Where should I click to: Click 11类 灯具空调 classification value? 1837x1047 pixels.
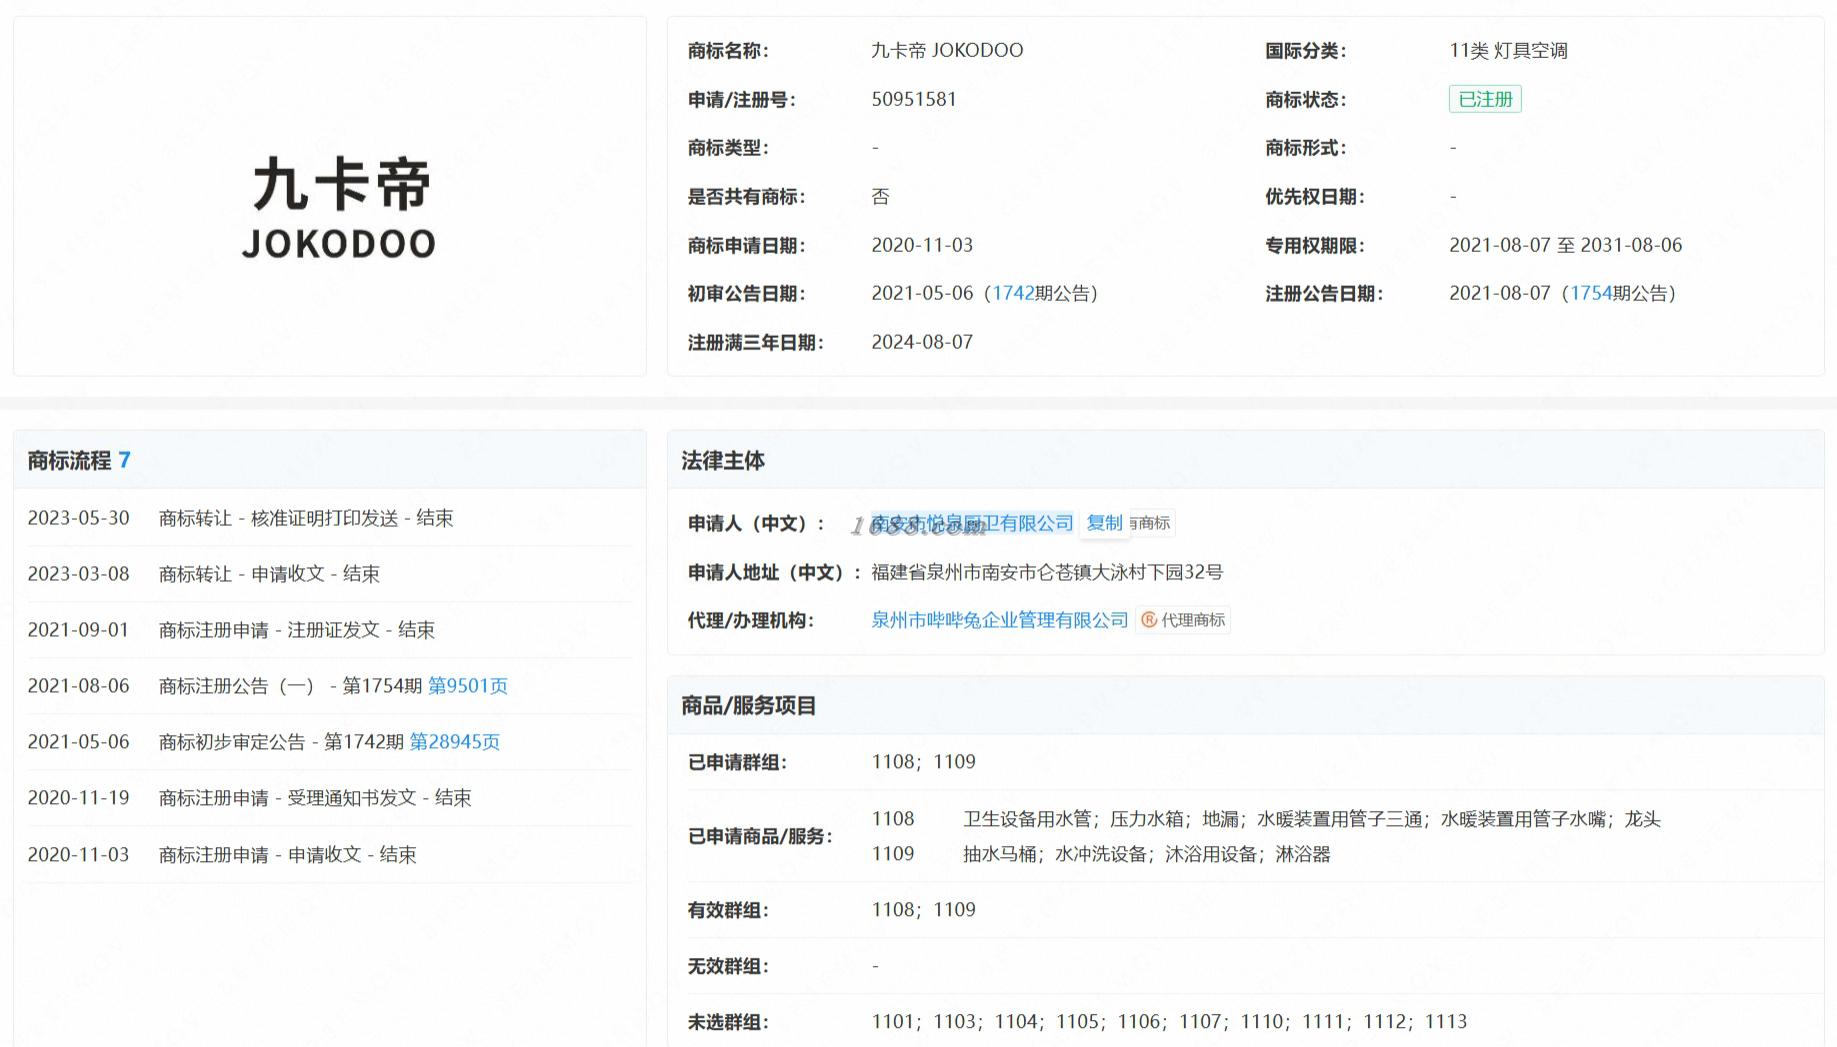tap(1508, 50)
